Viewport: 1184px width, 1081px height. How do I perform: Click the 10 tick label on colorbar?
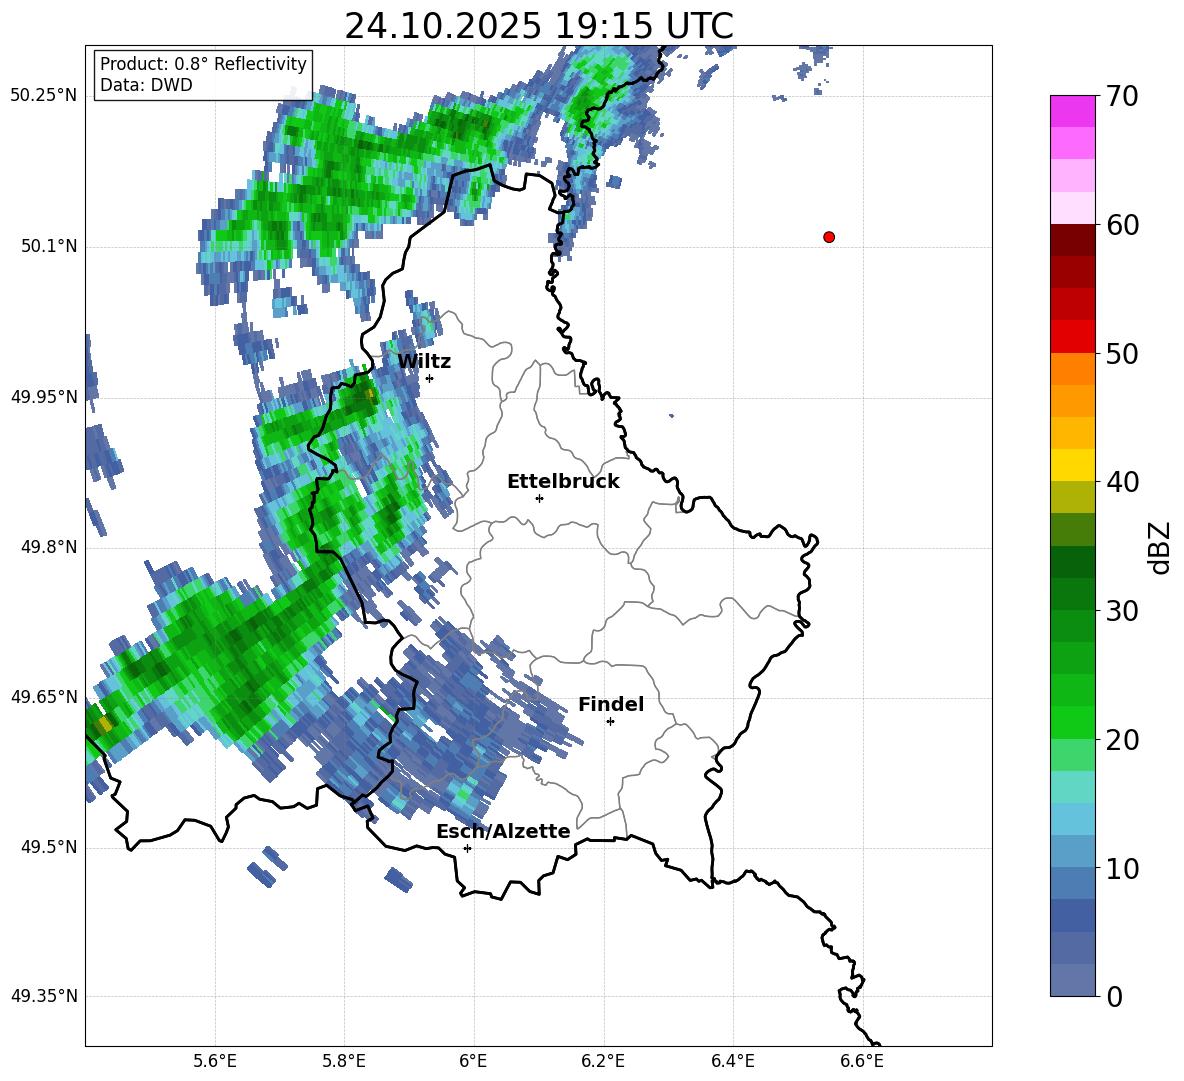(x=1122, y=868)
